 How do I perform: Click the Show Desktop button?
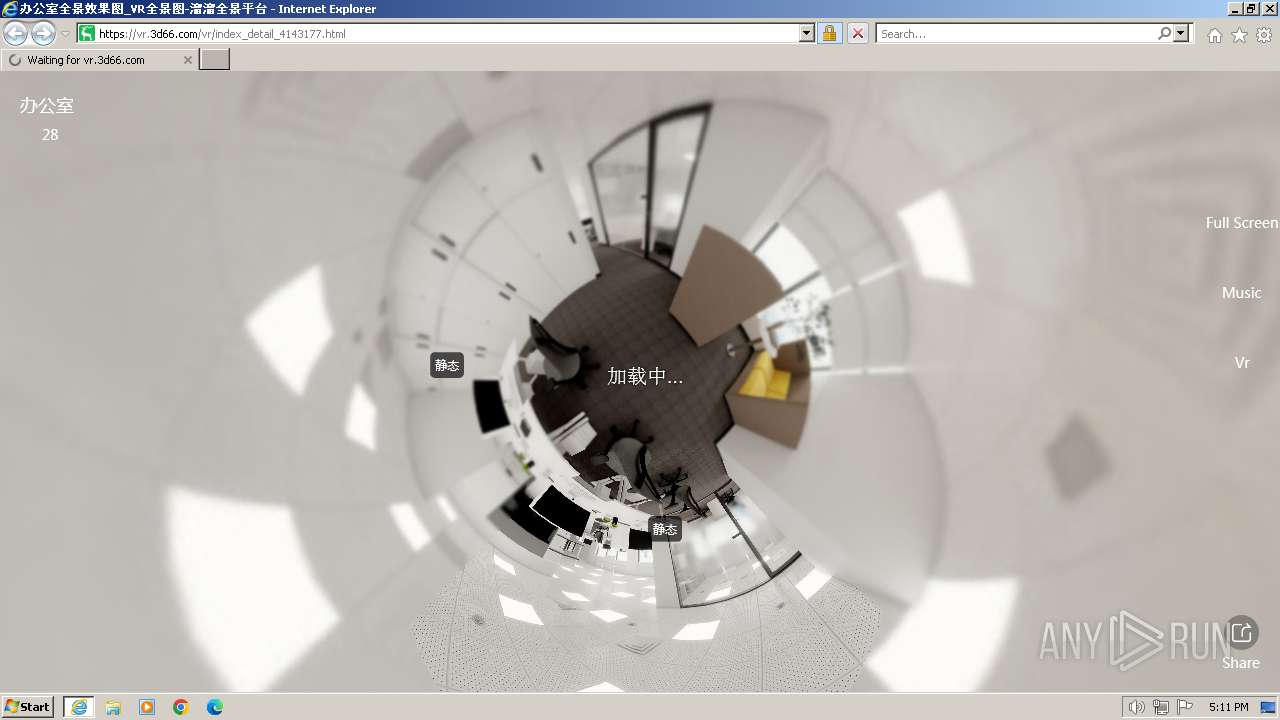tap(1269, 707)
